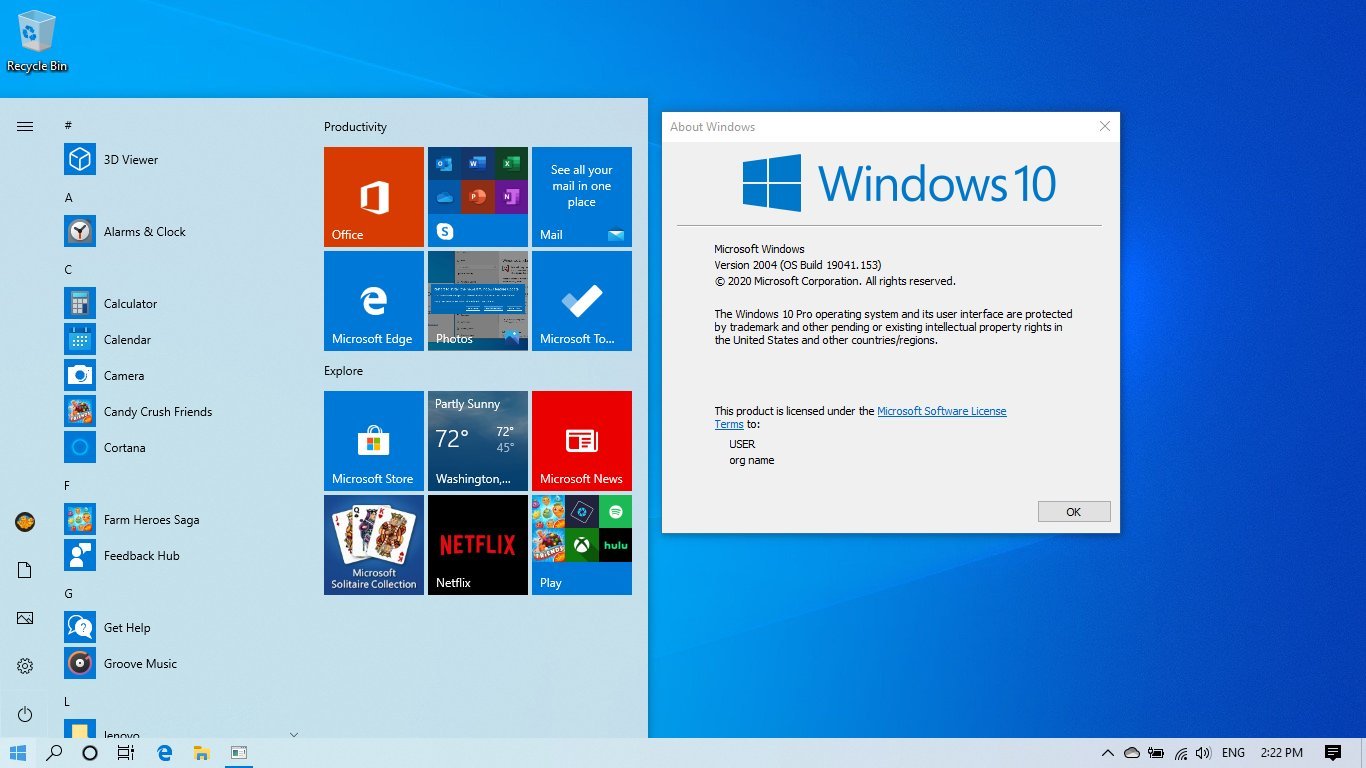The height and width of the screenshot is (768, 1366).
Task: Click OK in About Windows
Action: tap(1074, 512)
